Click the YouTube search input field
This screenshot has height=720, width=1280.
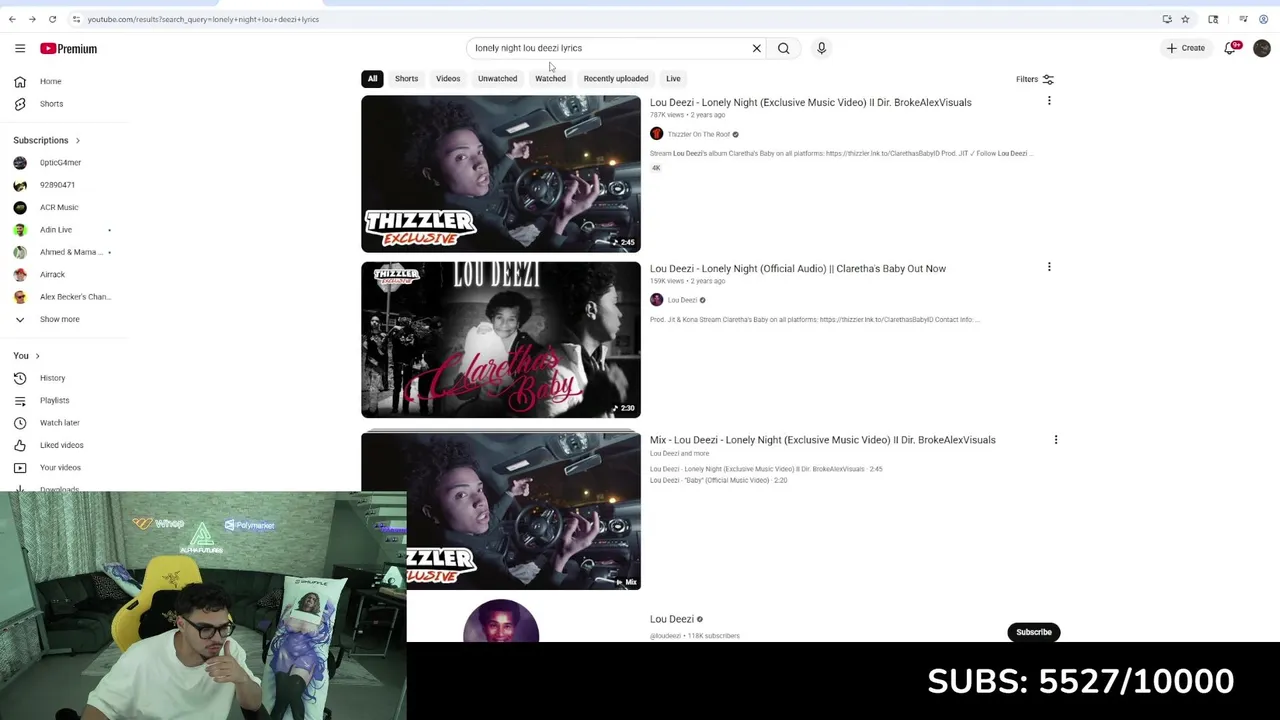(610, 48)
